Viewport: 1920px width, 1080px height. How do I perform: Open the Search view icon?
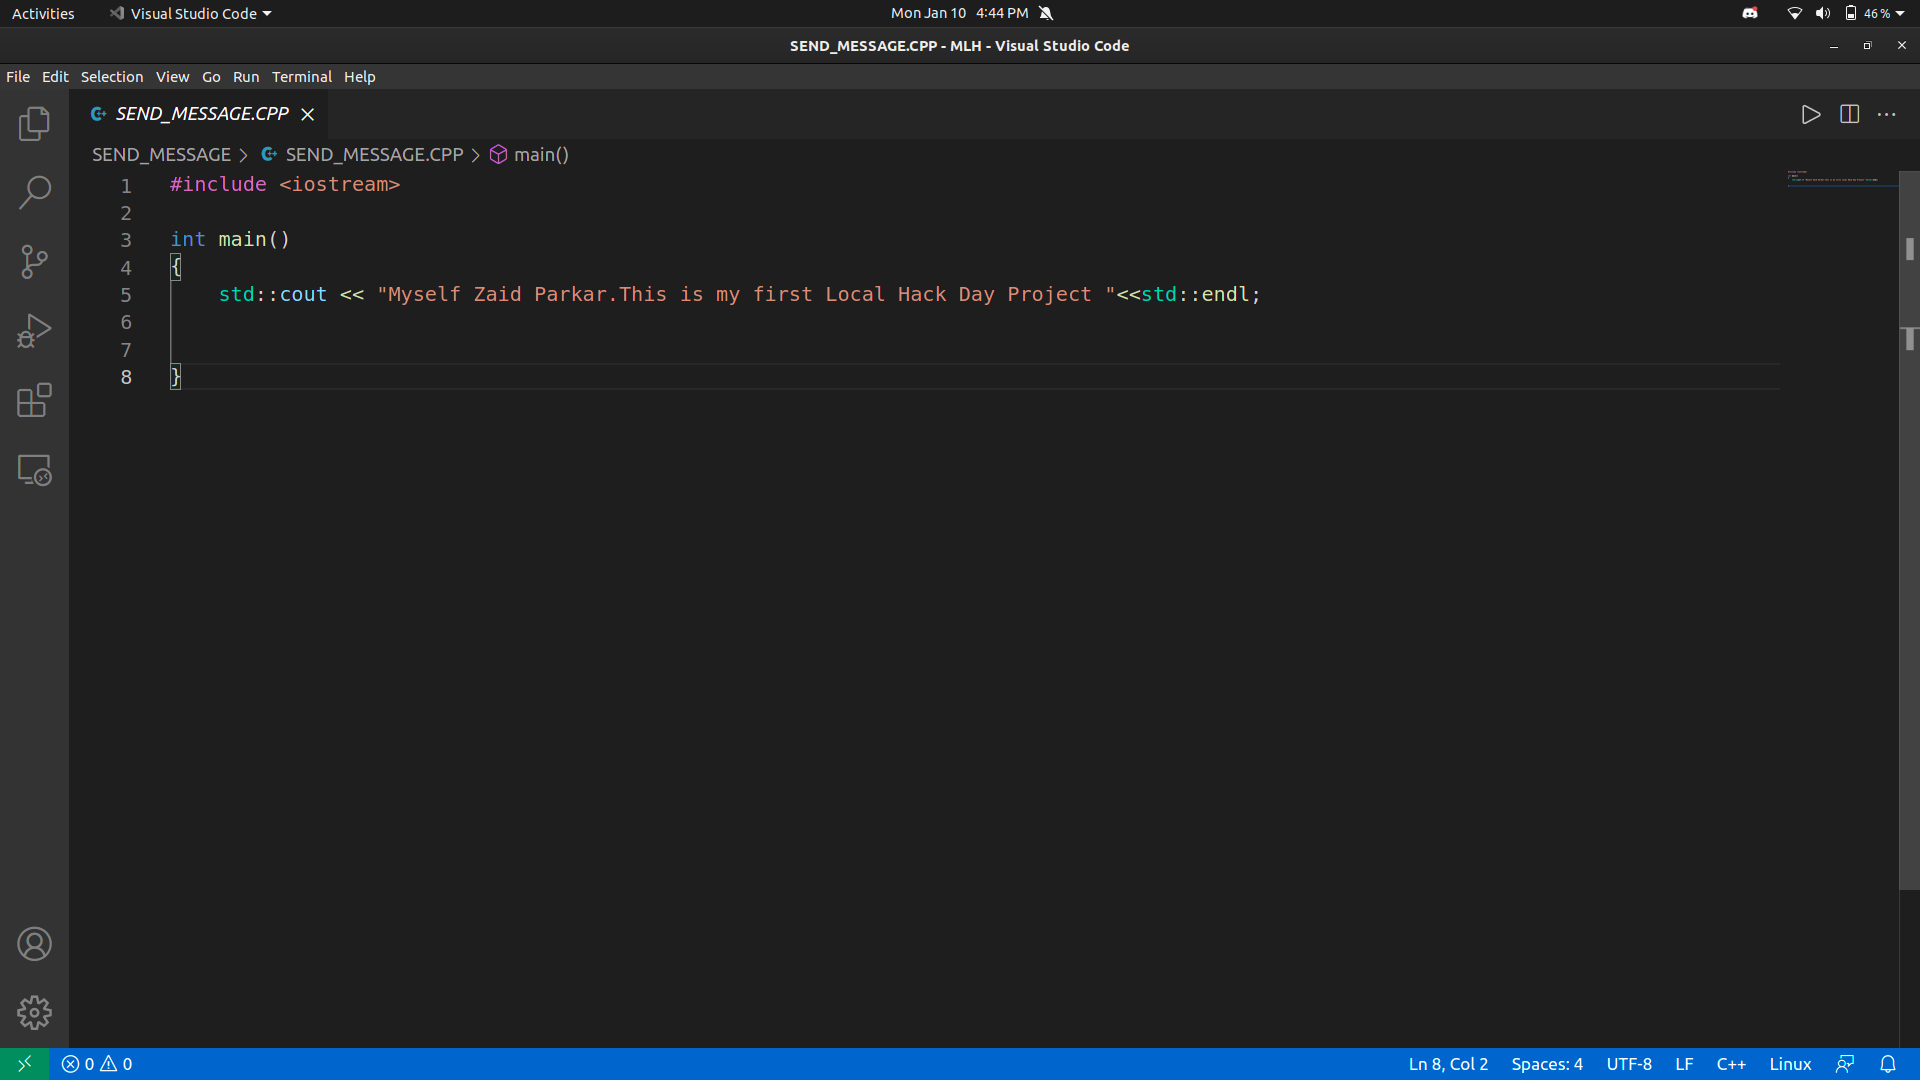pos(34,193)
